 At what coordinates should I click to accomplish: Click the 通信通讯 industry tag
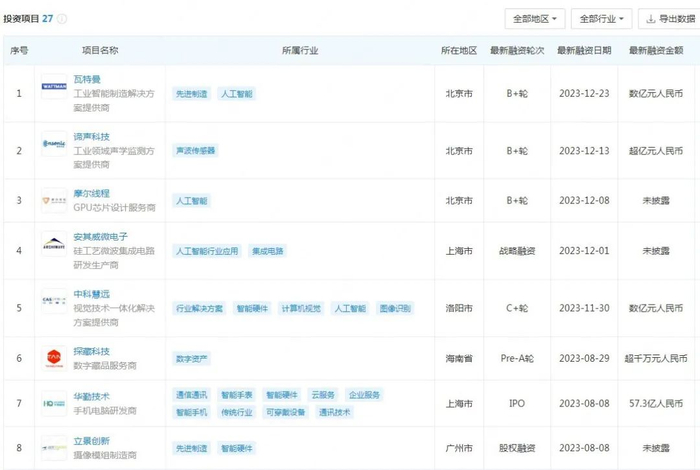192,395
